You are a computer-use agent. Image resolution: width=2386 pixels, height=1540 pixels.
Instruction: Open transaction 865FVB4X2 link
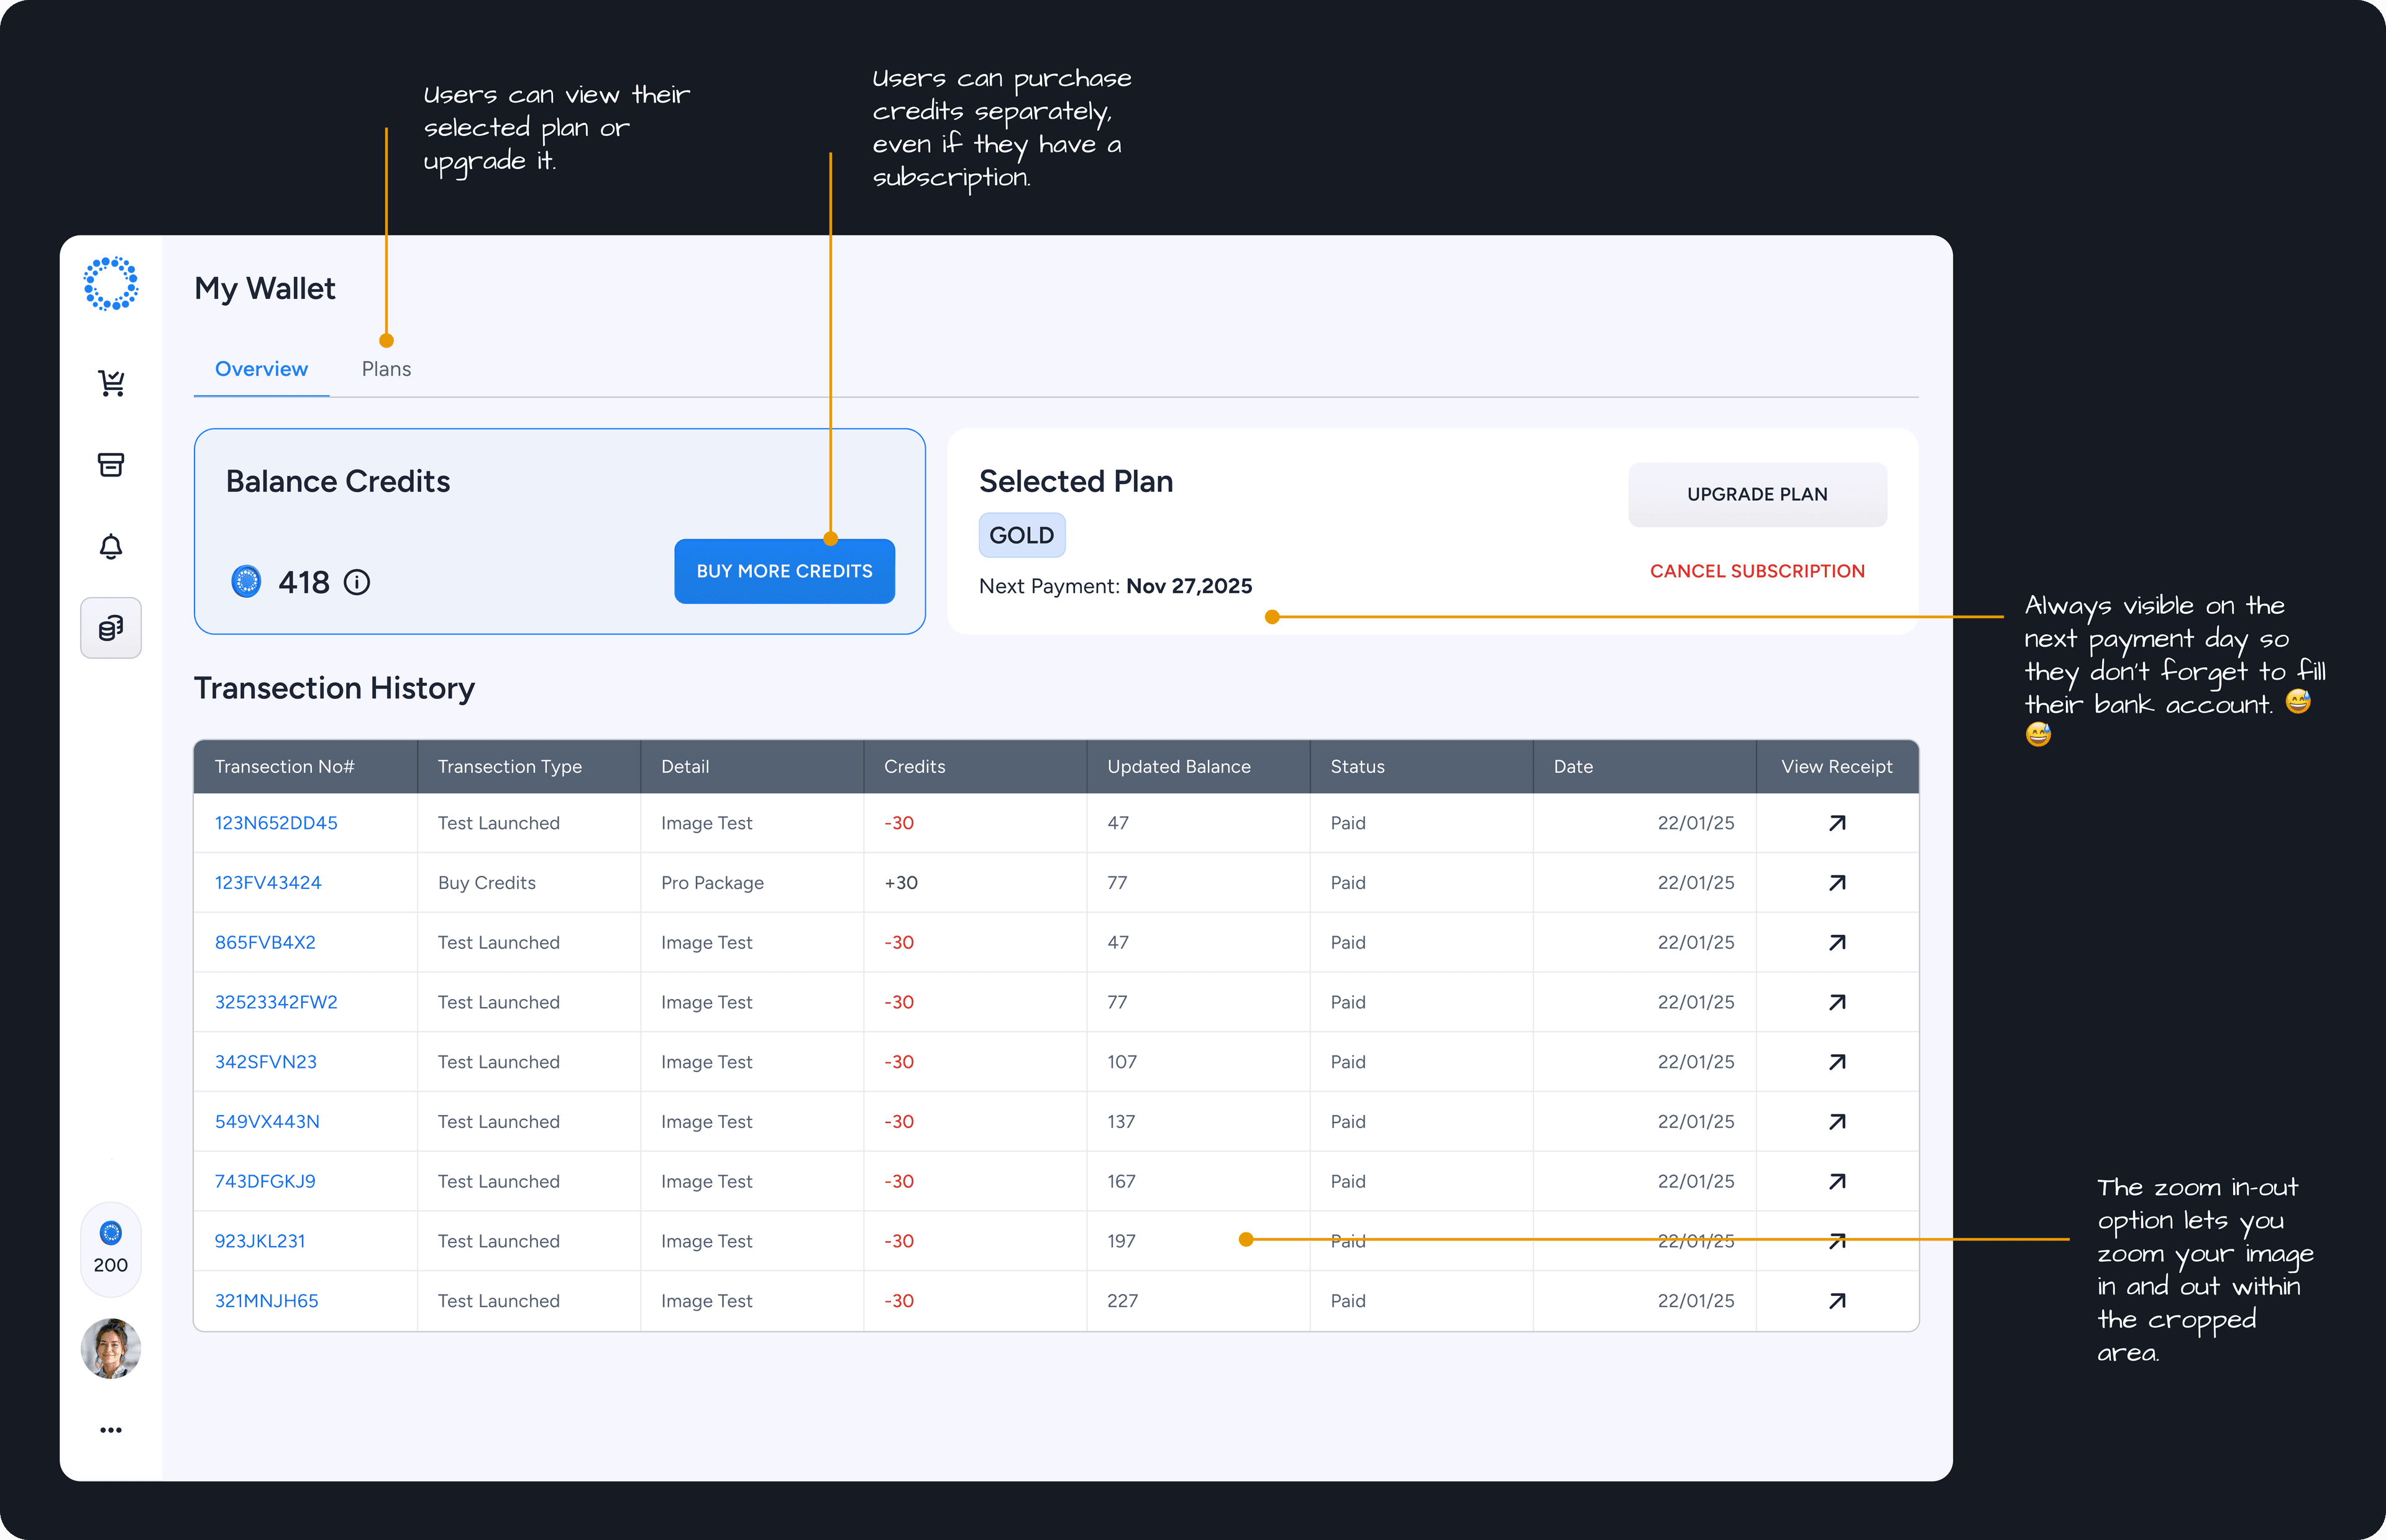(x=265, y=943)
